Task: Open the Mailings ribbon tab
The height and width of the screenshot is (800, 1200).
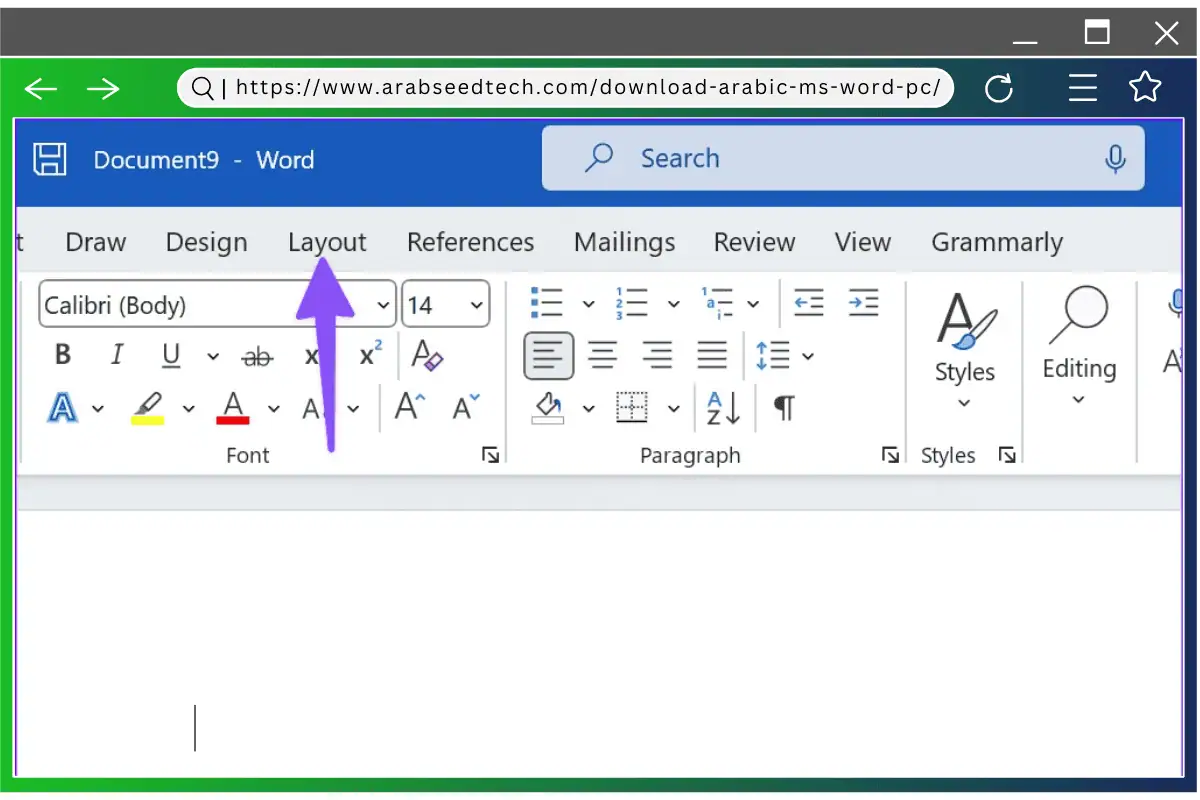Action: (x=624, y=242)
